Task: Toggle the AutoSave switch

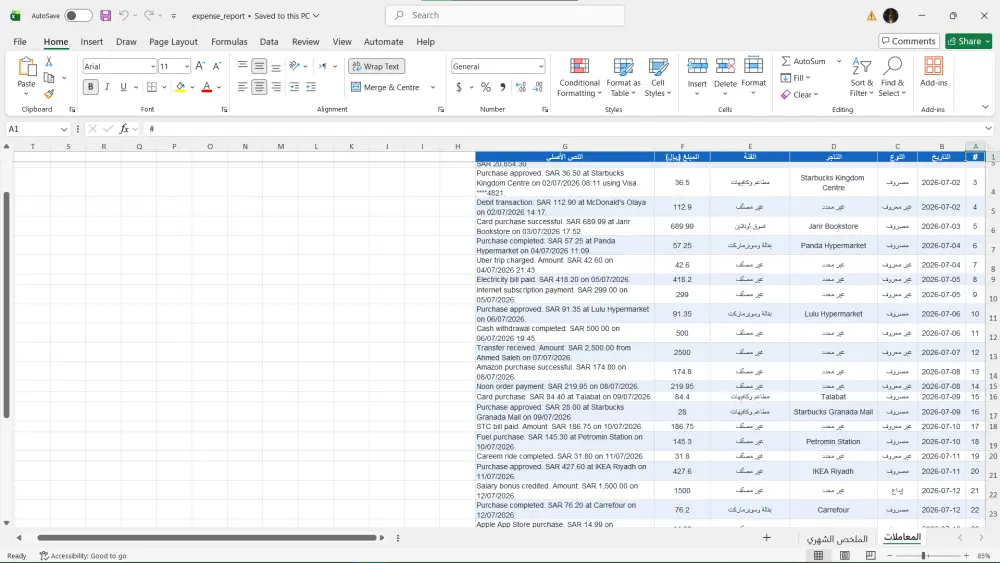Action: click(78, 15)
